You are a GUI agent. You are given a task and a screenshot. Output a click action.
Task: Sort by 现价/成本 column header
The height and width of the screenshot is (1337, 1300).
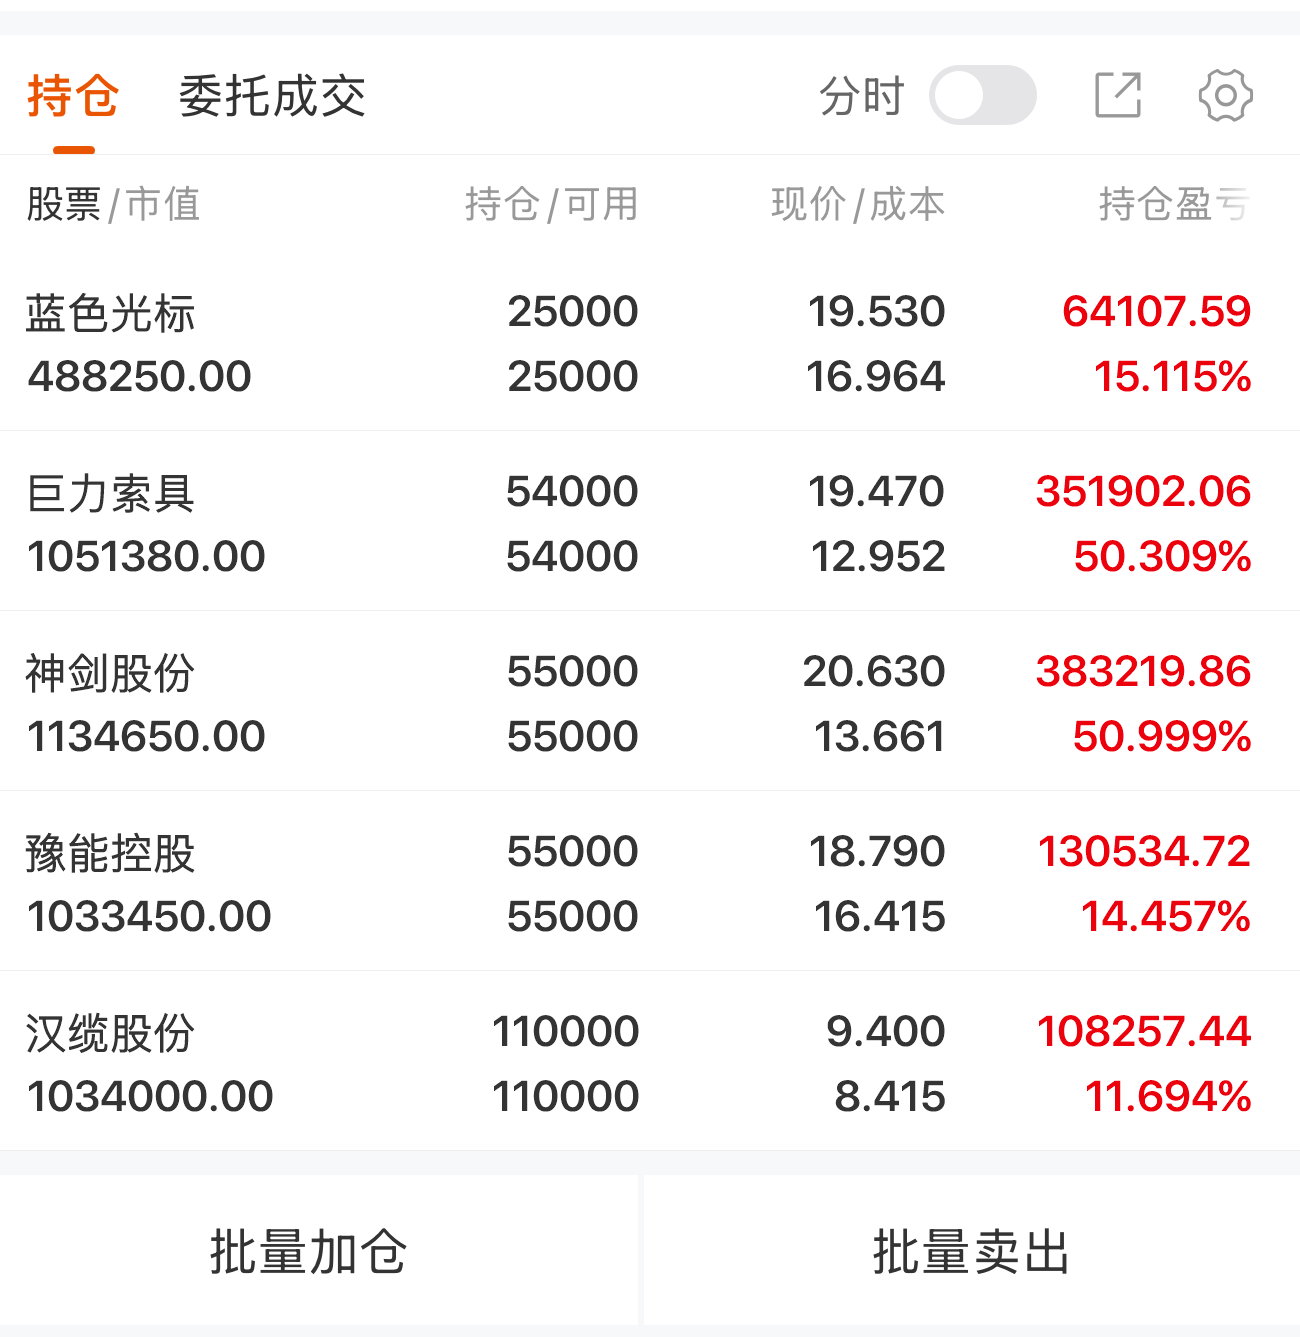pyautogui.click(x=858, y=204)
